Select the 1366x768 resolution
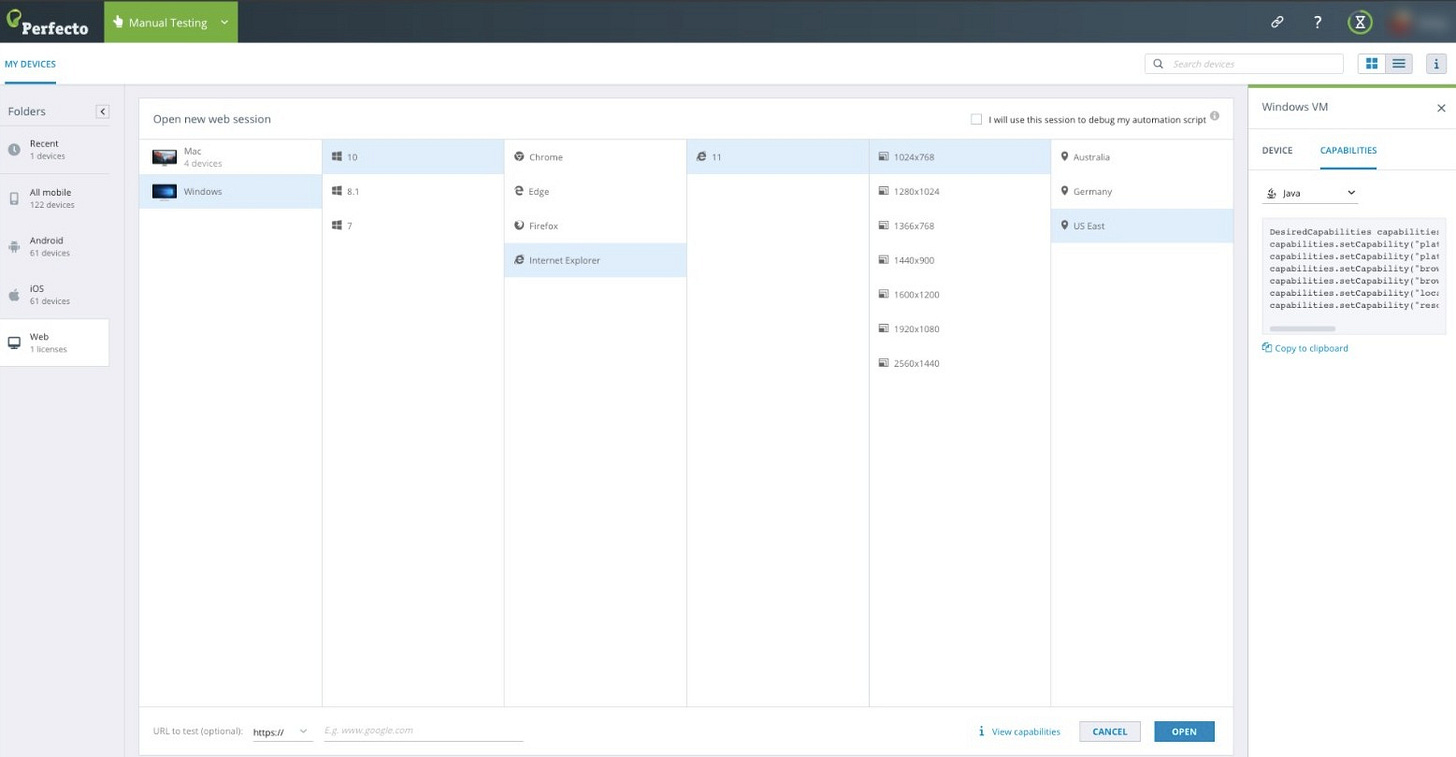 960,225
